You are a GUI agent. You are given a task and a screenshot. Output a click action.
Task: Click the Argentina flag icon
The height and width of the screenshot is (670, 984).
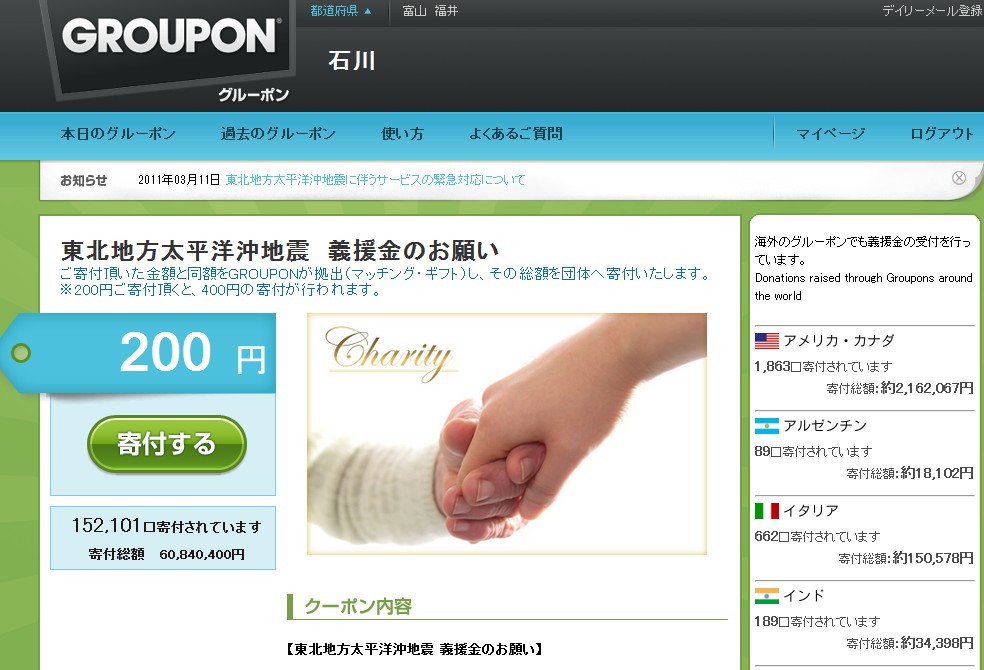767,426
